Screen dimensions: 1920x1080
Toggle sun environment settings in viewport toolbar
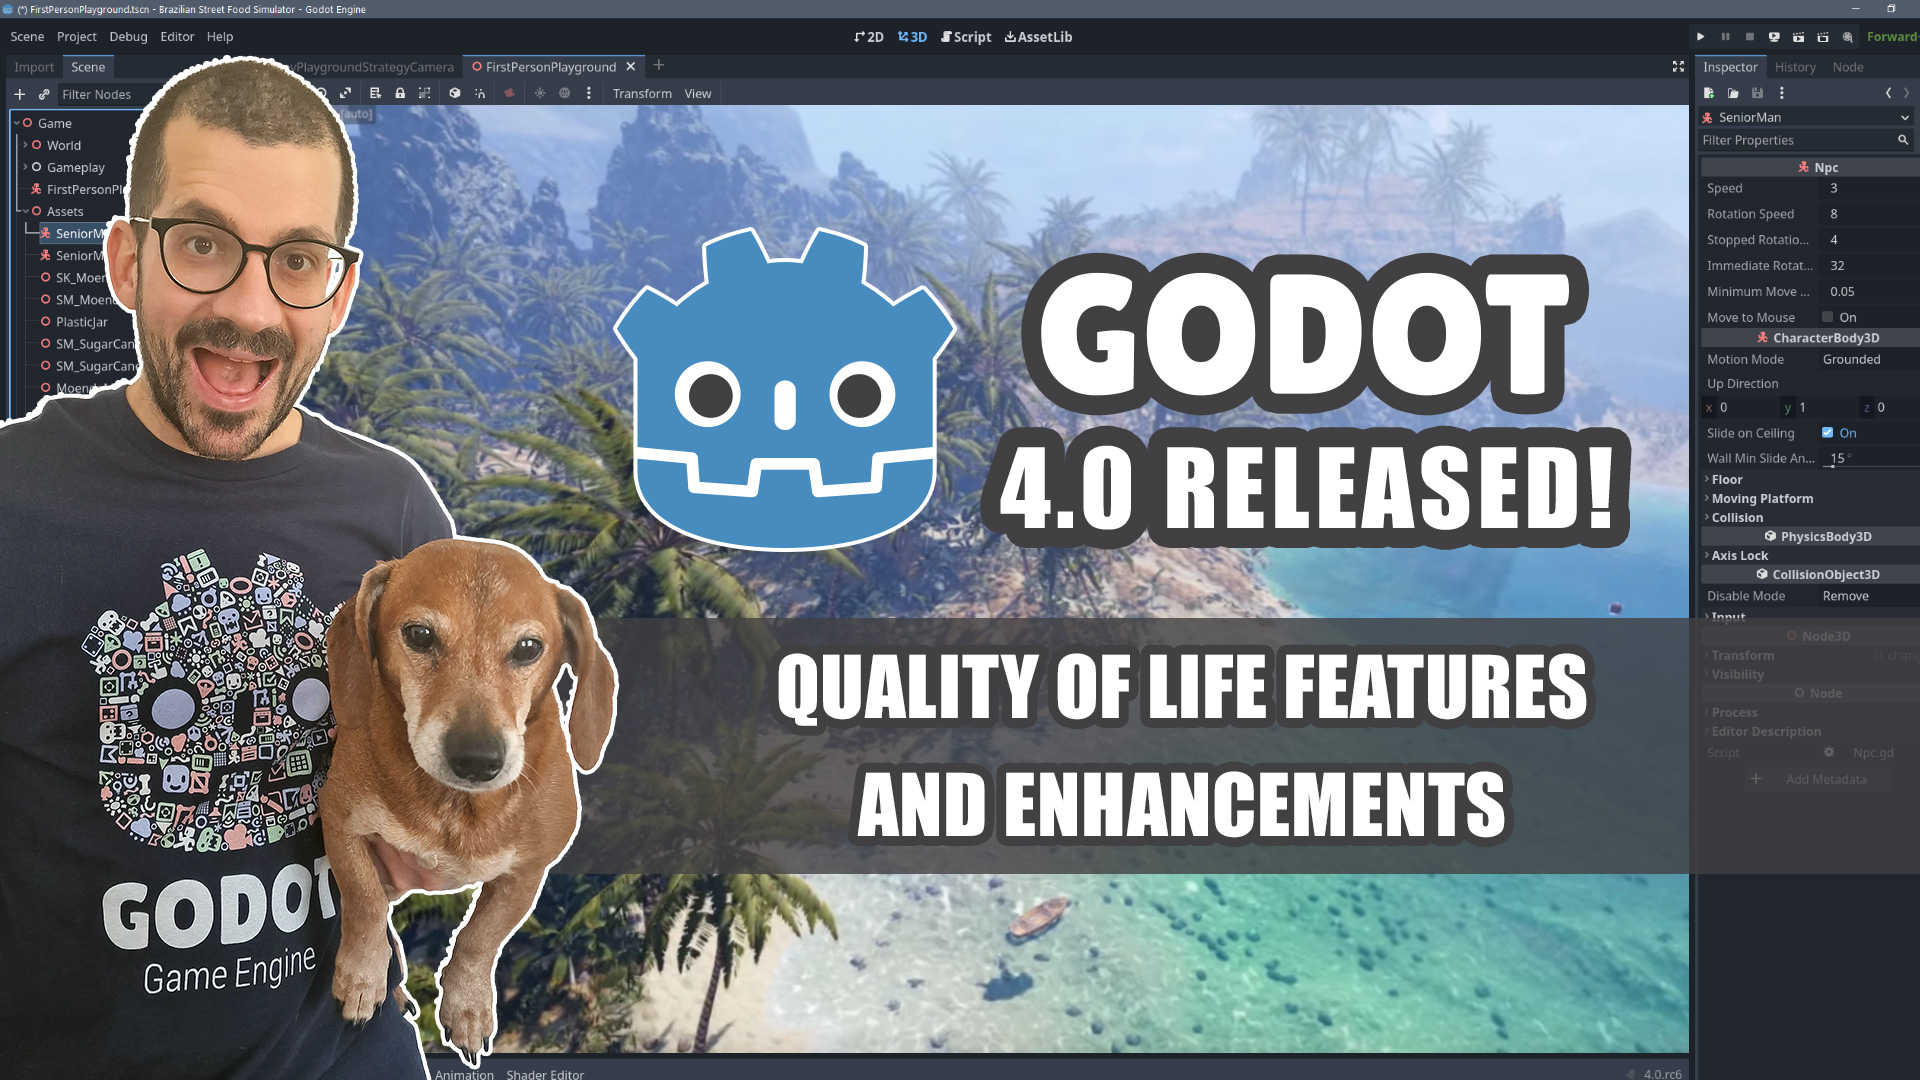pos(538,92)
